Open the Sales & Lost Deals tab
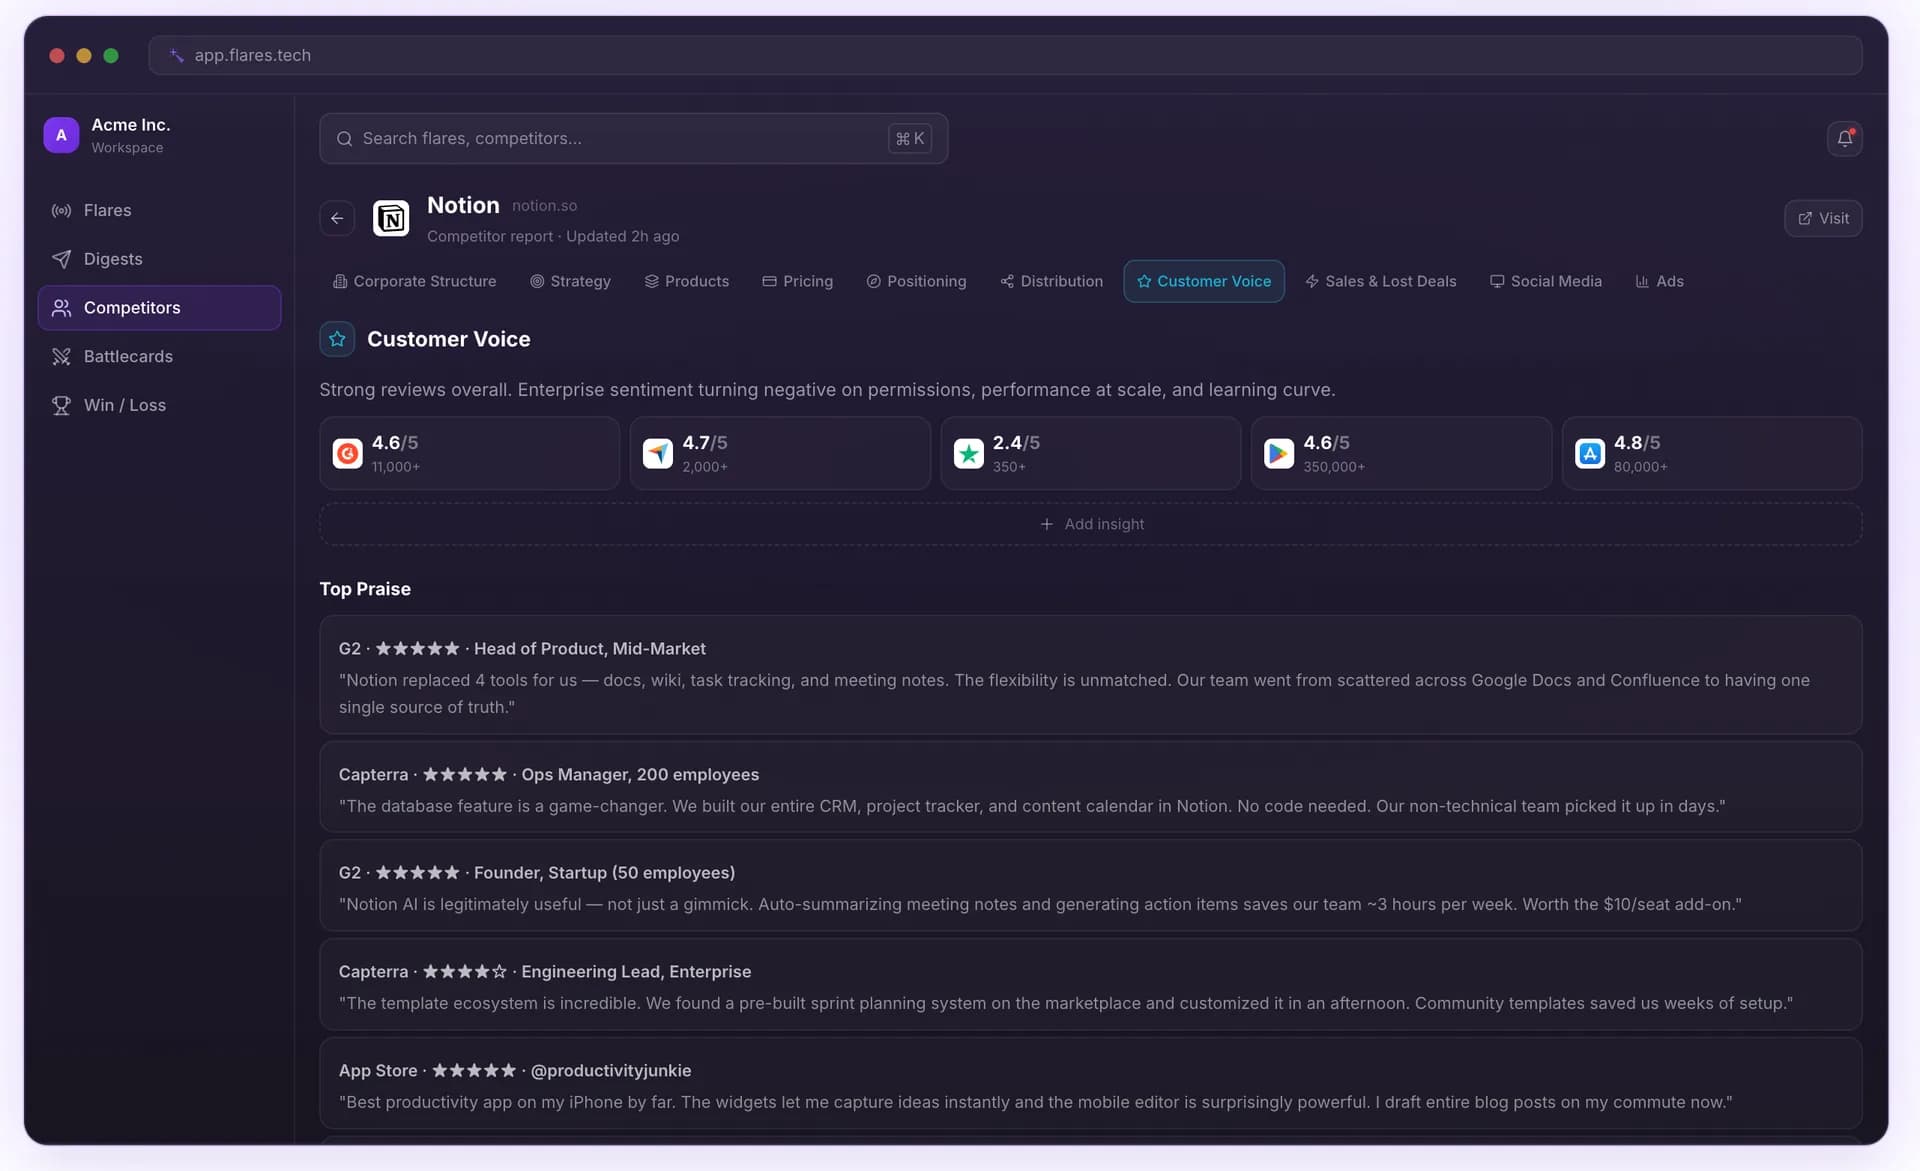Image resolution: width=1920 pixels, height=1171 pixels. (1380, 281)
